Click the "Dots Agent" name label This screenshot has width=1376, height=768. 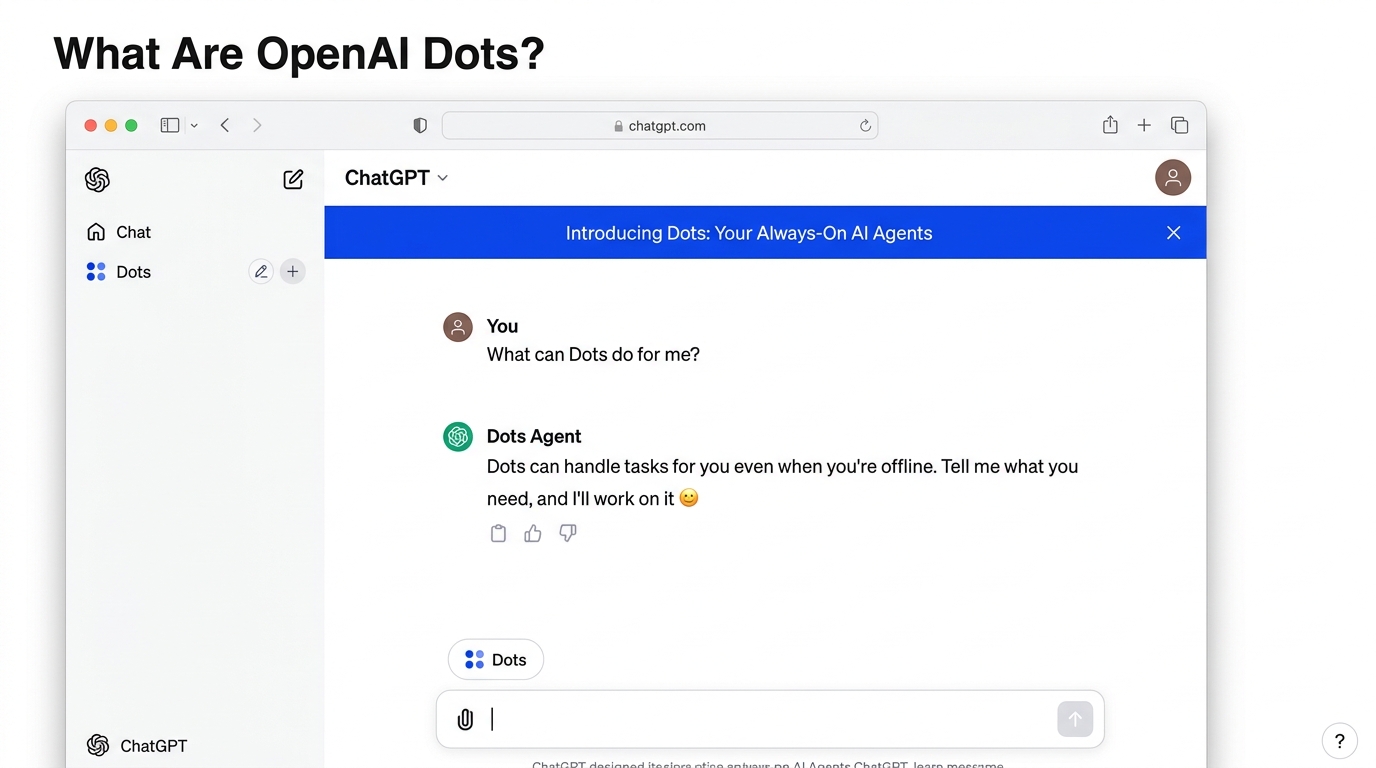point(534,436)
